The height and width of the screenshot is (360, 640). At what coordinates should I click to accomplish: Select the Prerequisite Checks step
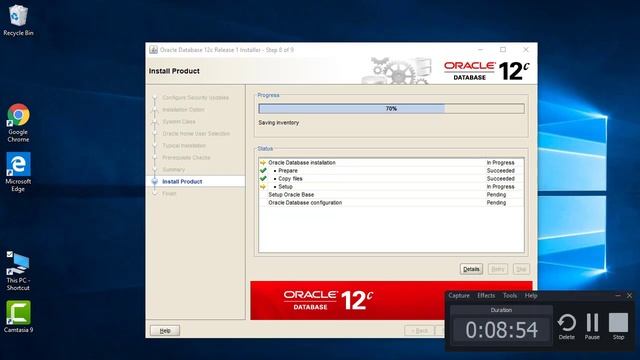[x=186, y=158]
